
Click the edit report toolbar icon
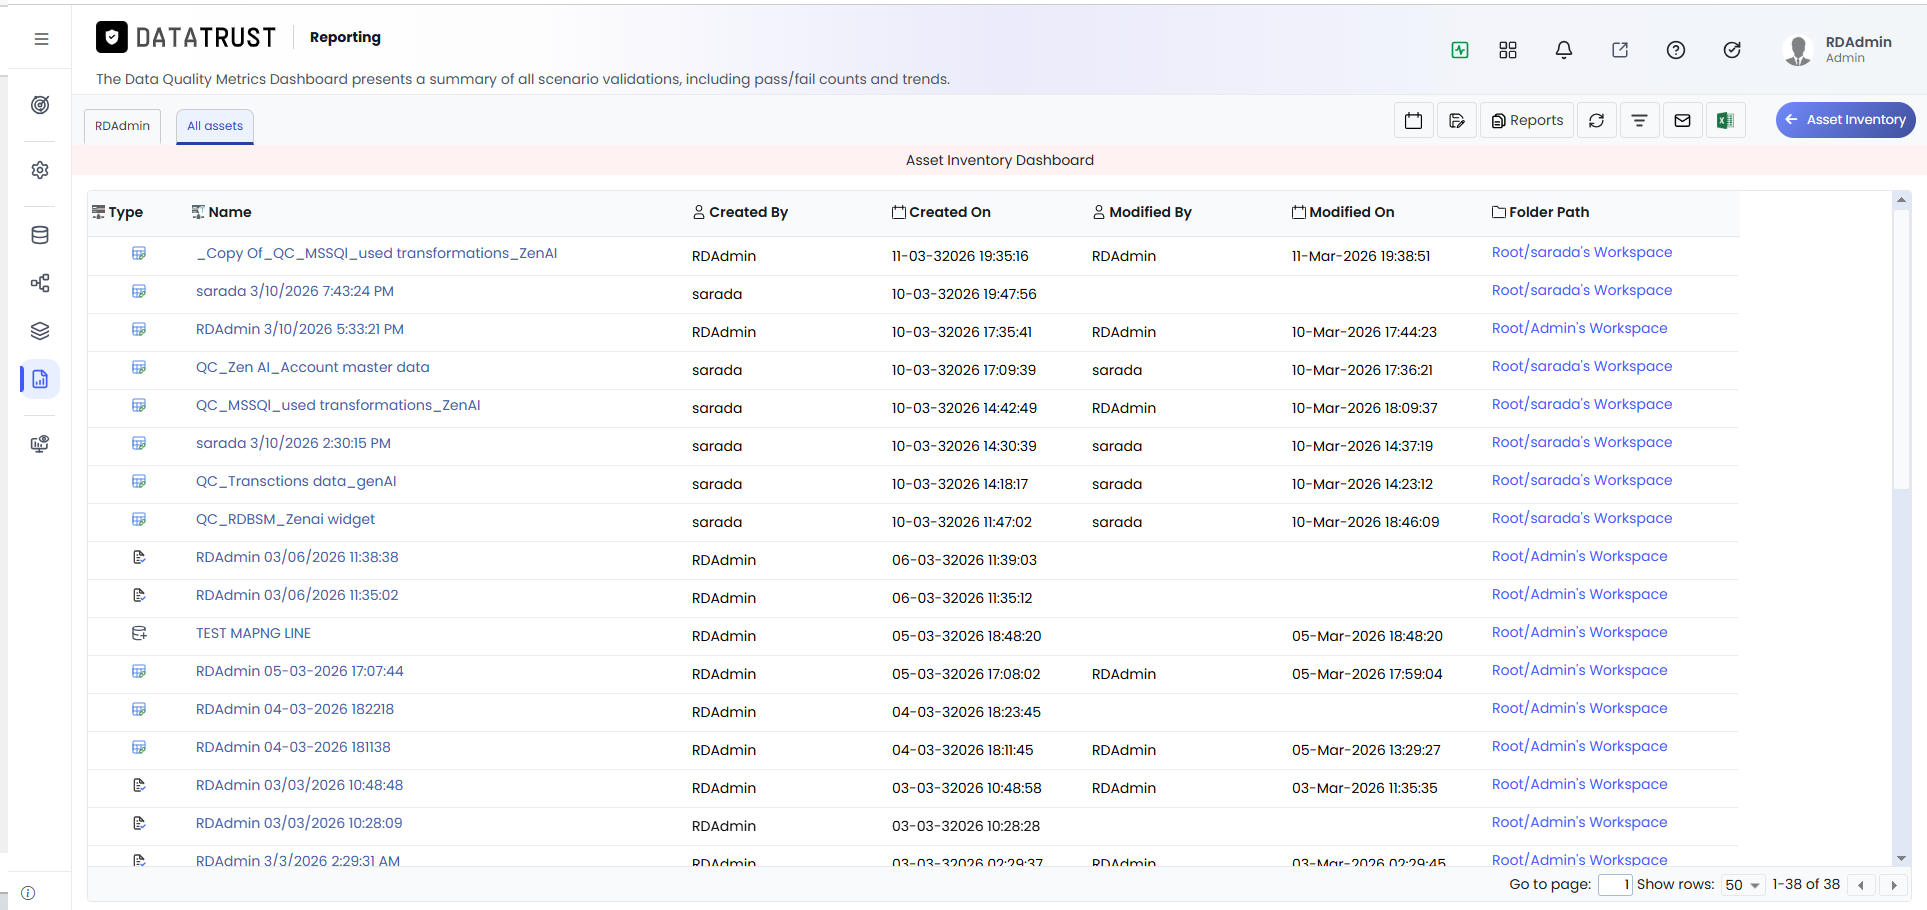tap(1457, 120)
